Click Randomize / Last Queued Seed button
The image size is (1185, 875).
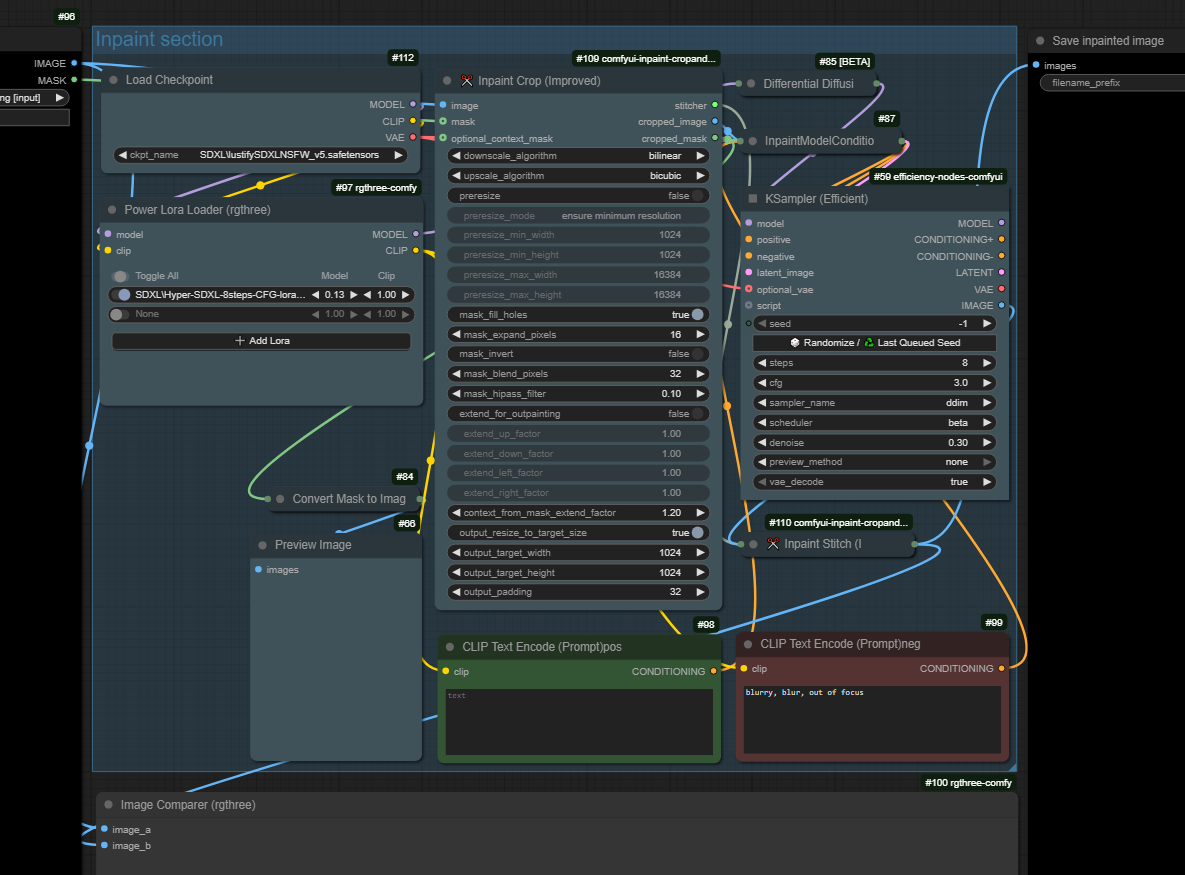[874, 343]
